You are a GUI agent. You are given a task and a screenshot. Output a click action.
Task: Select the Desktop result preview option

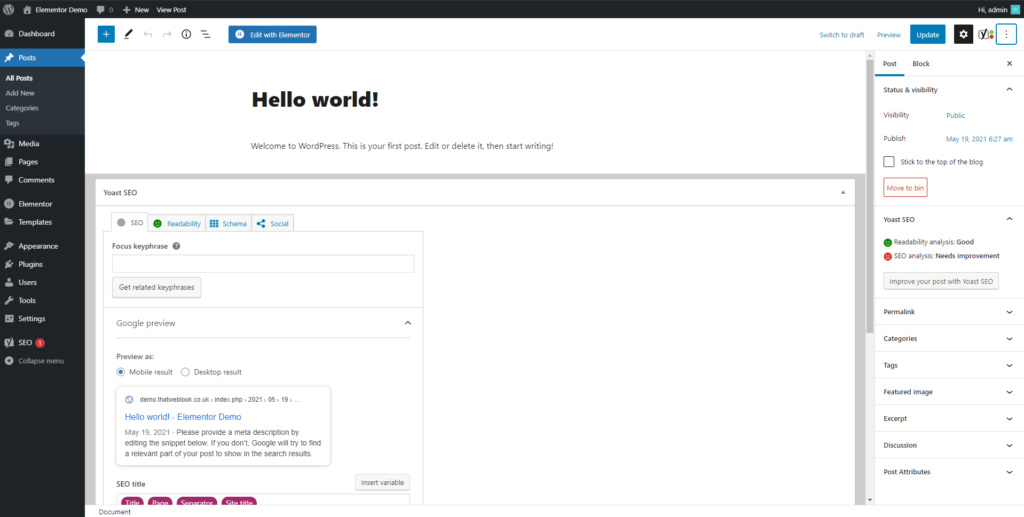pyautogui.click(x=185, y=372)
